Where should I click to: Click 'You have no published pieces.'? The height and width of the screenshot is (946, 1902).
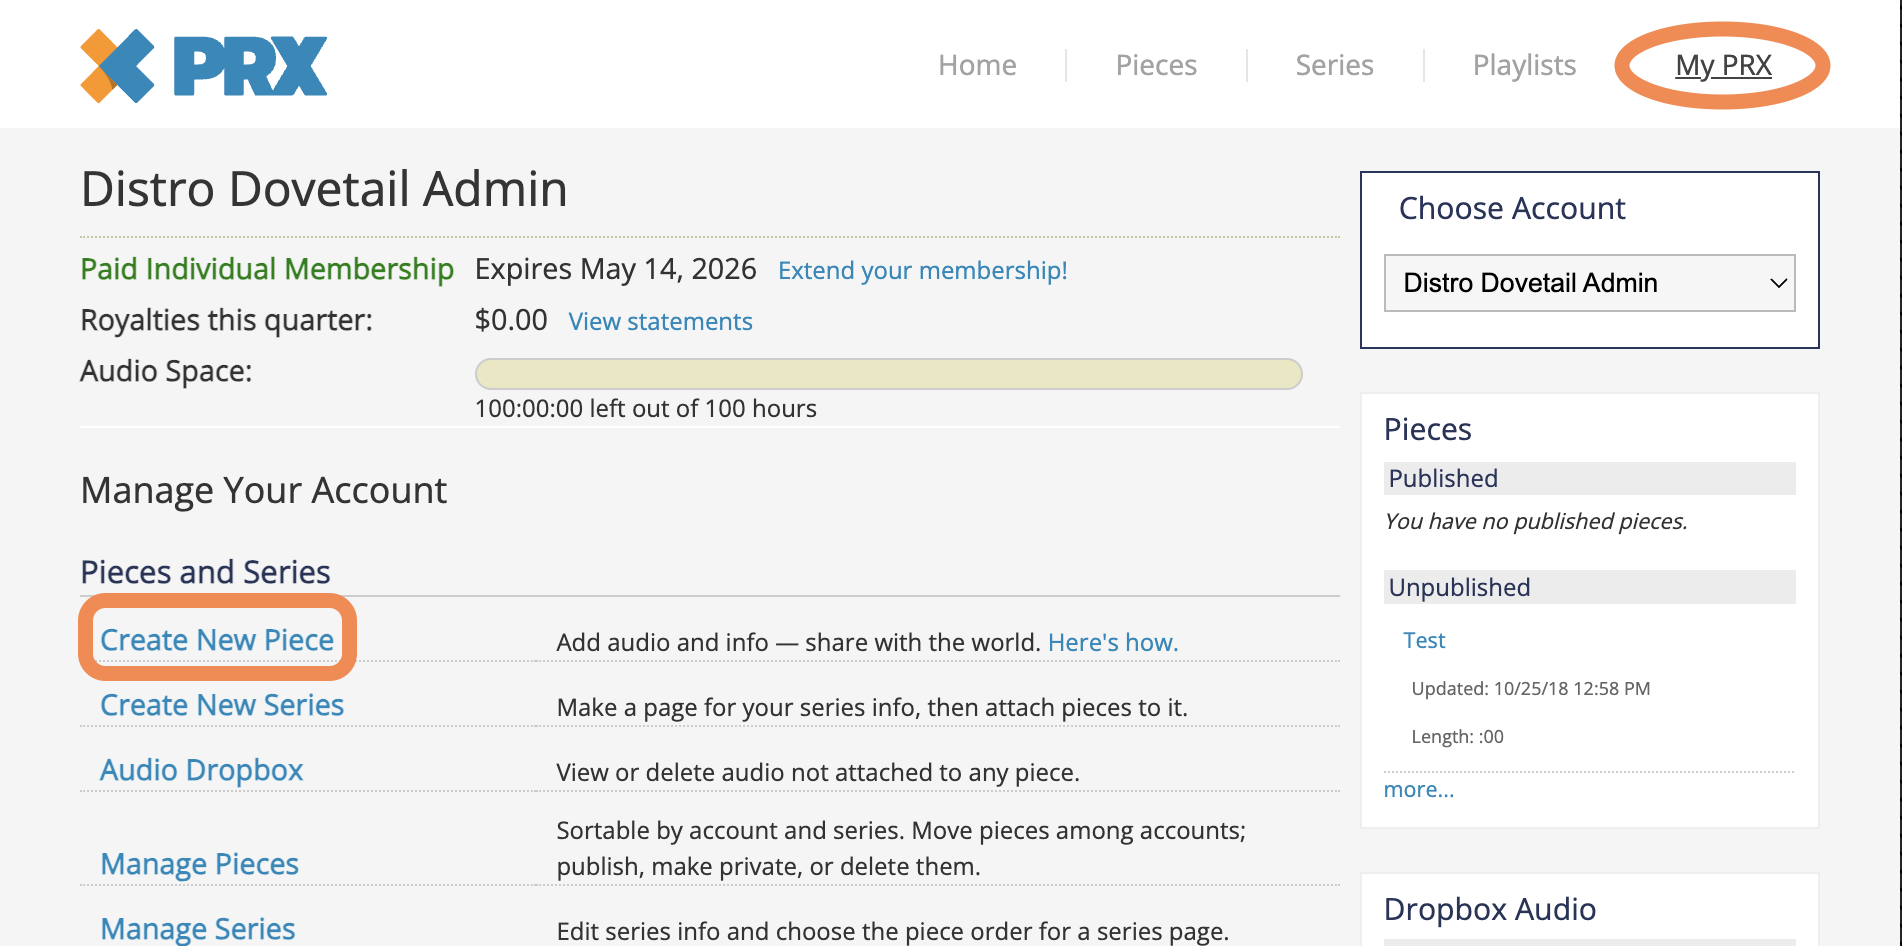click(1535, 521)
